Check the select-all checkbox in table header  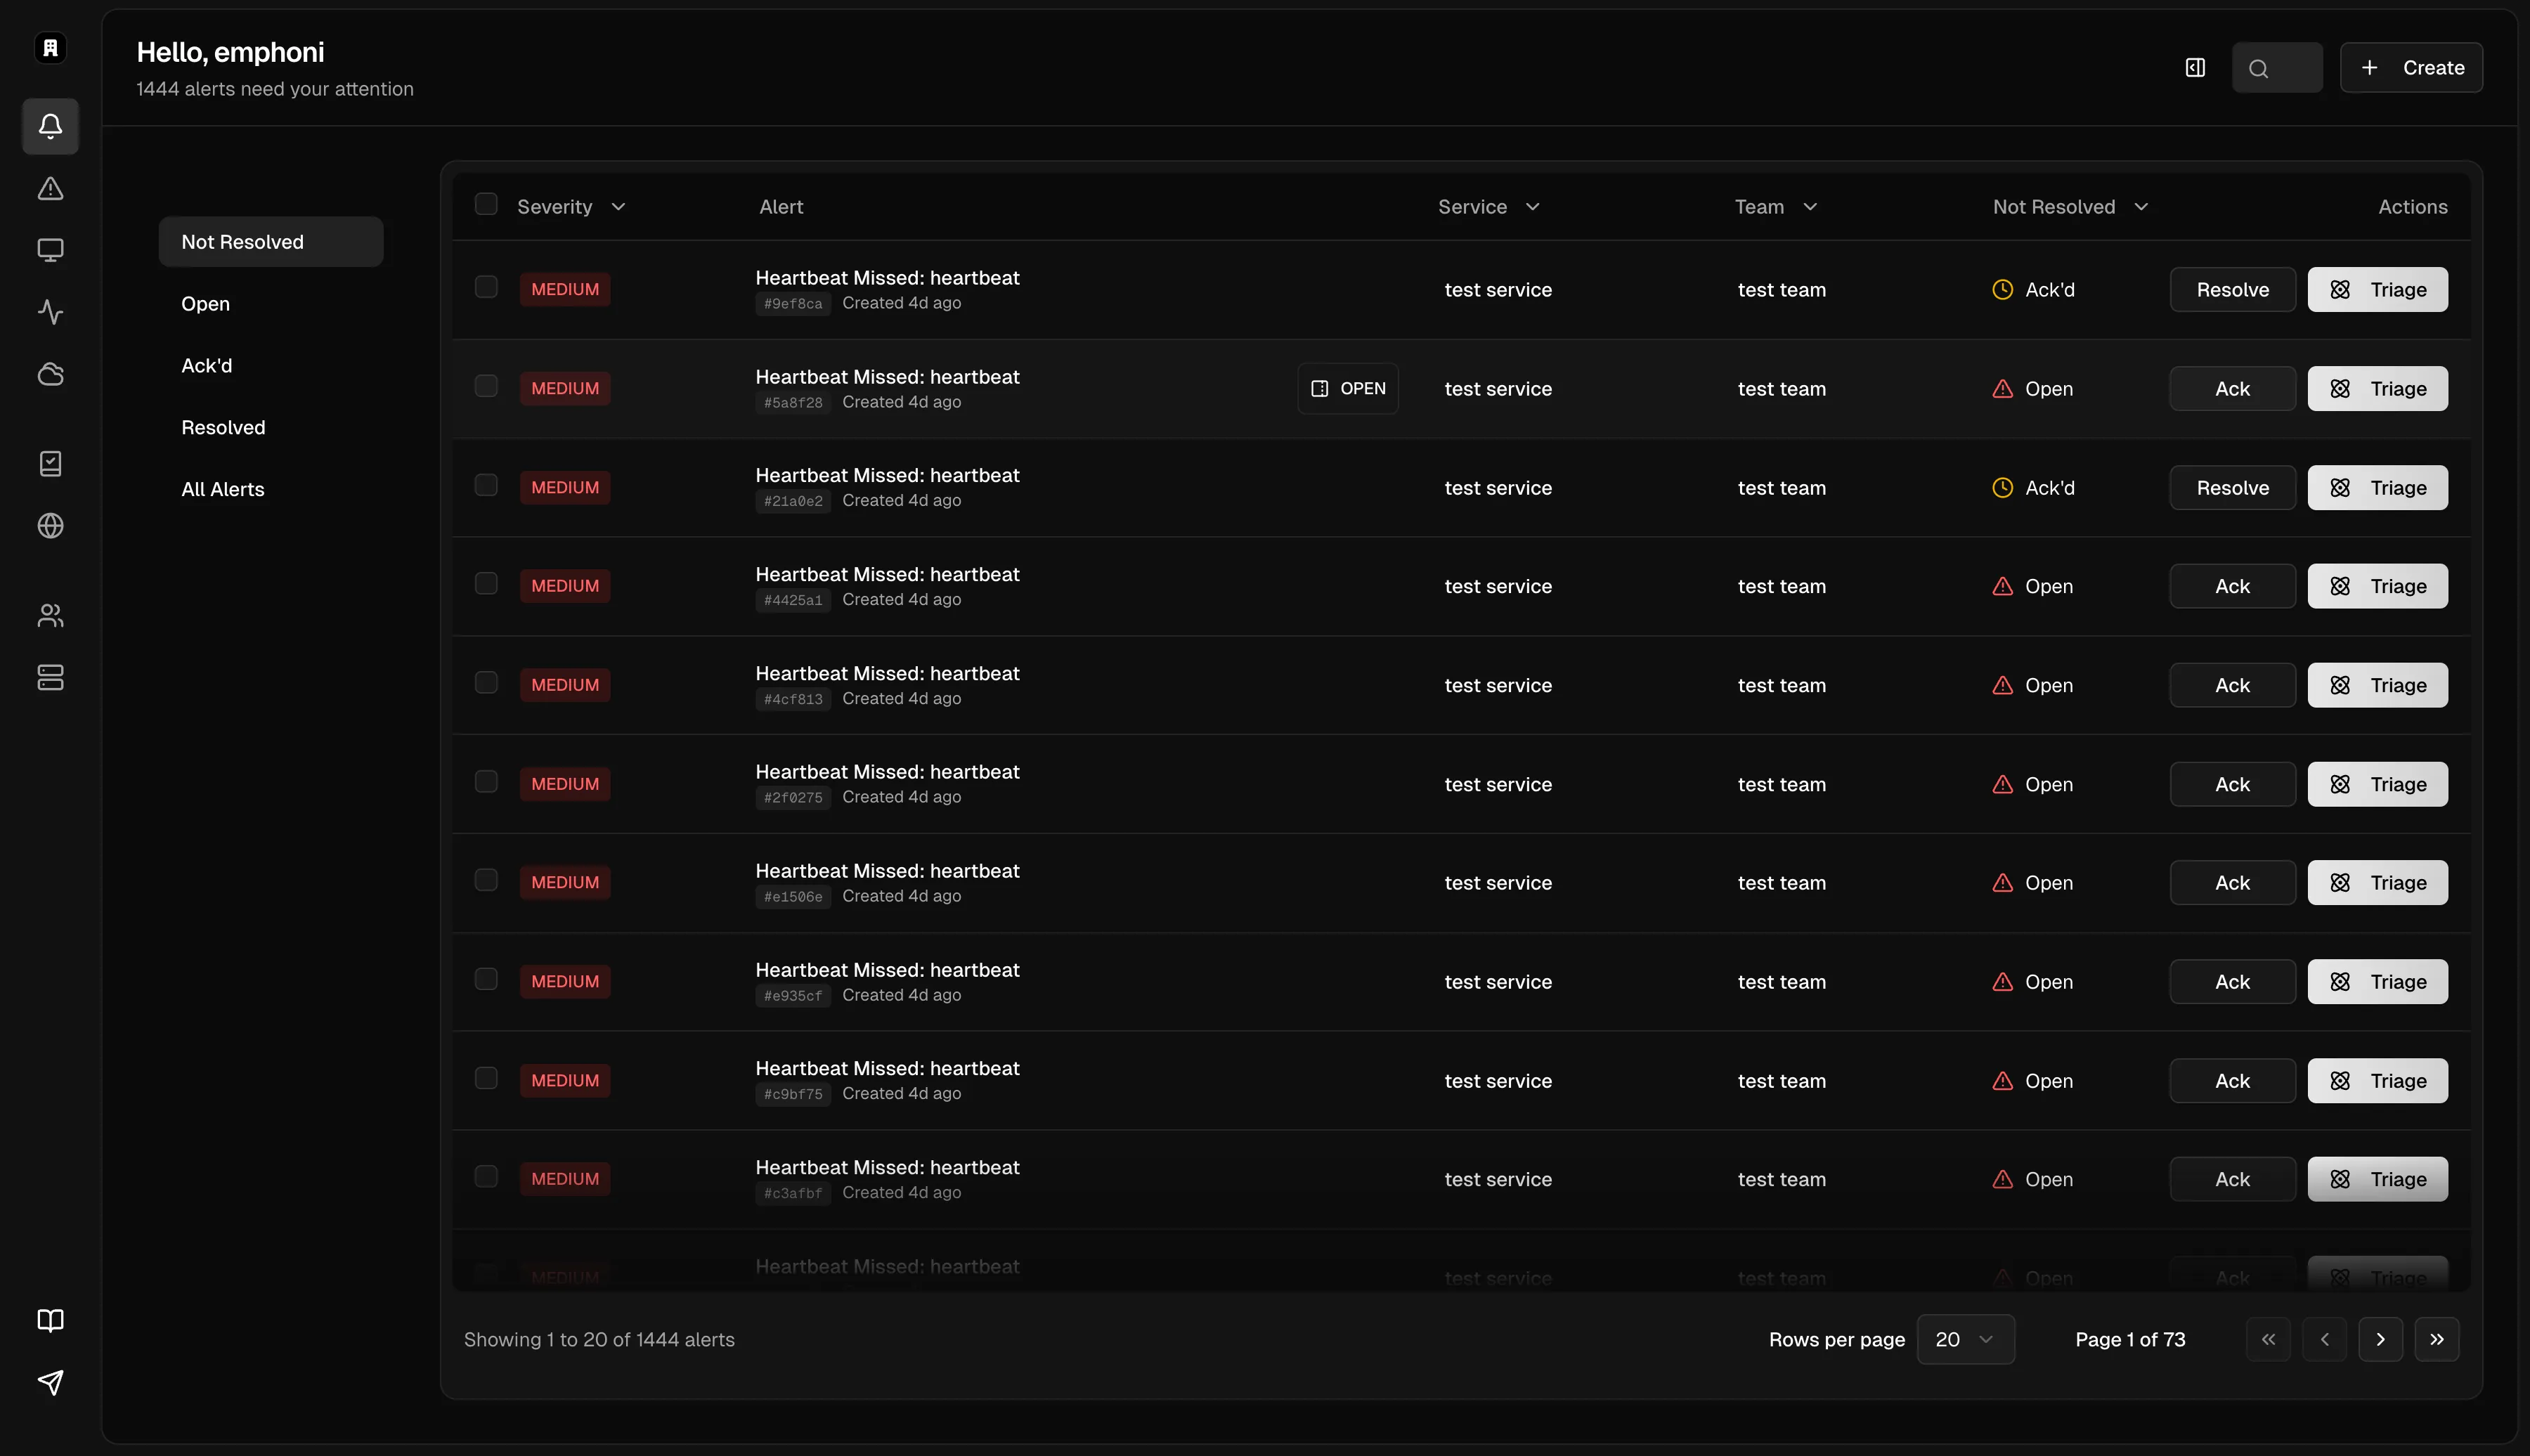click(486, 205)
